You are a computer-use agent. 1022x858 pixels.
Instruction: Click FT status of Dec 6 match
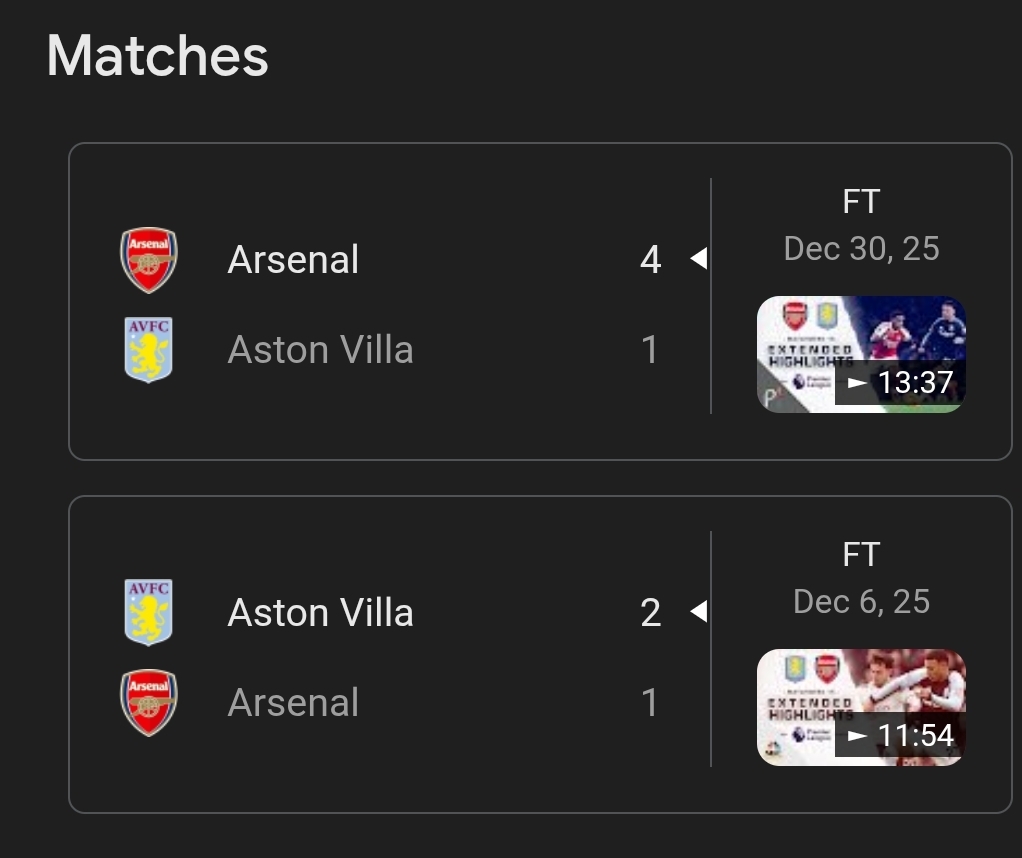(862, 555)
